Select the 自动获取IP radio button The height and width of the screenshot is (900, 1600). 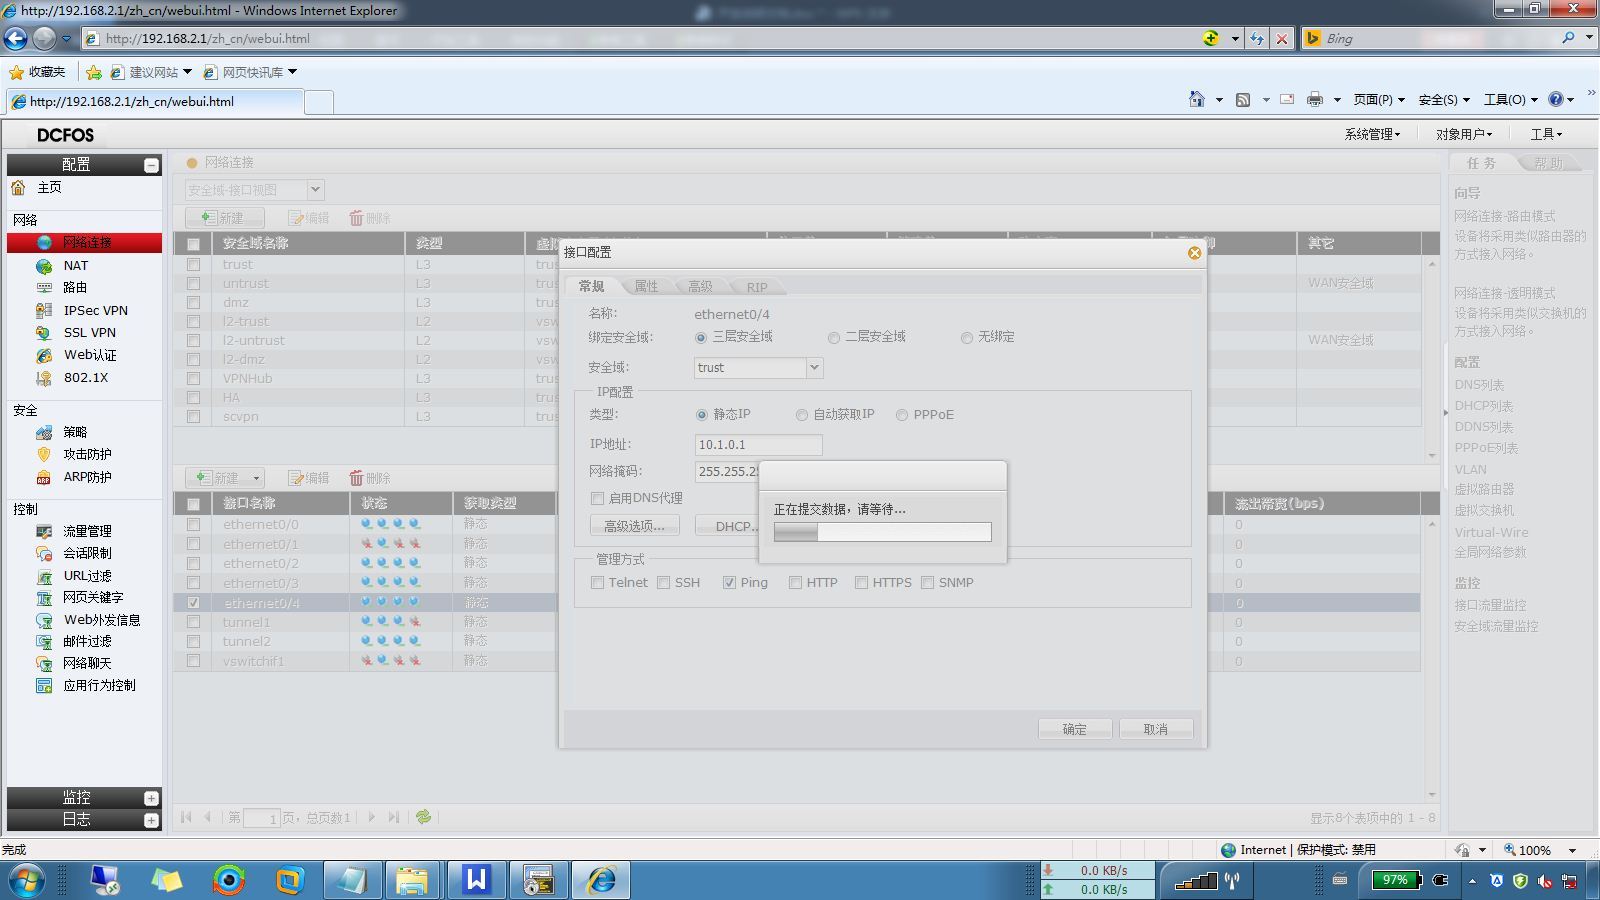click(802, 415)
